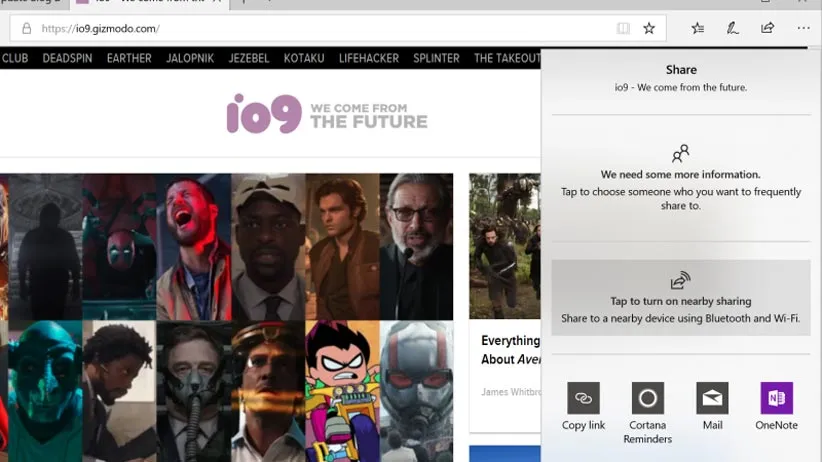Open the Favorites hub icon

point(698,28)
